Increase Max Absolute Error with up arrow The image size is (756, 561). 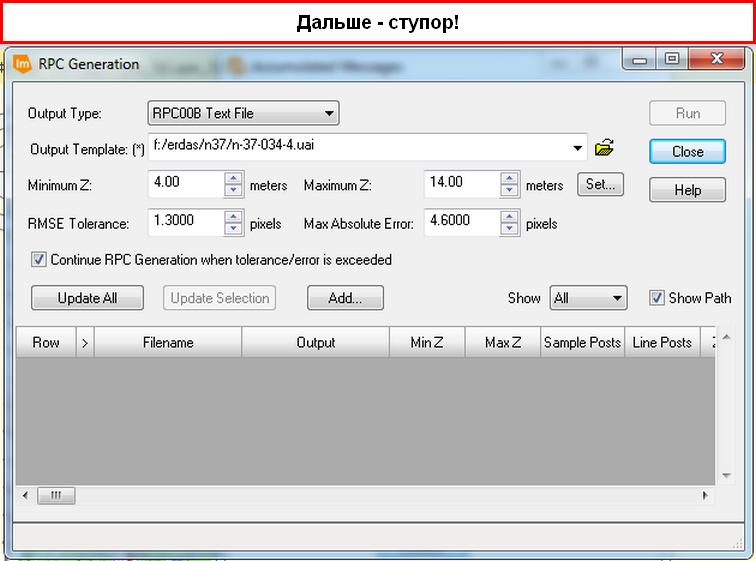(509, 216)
